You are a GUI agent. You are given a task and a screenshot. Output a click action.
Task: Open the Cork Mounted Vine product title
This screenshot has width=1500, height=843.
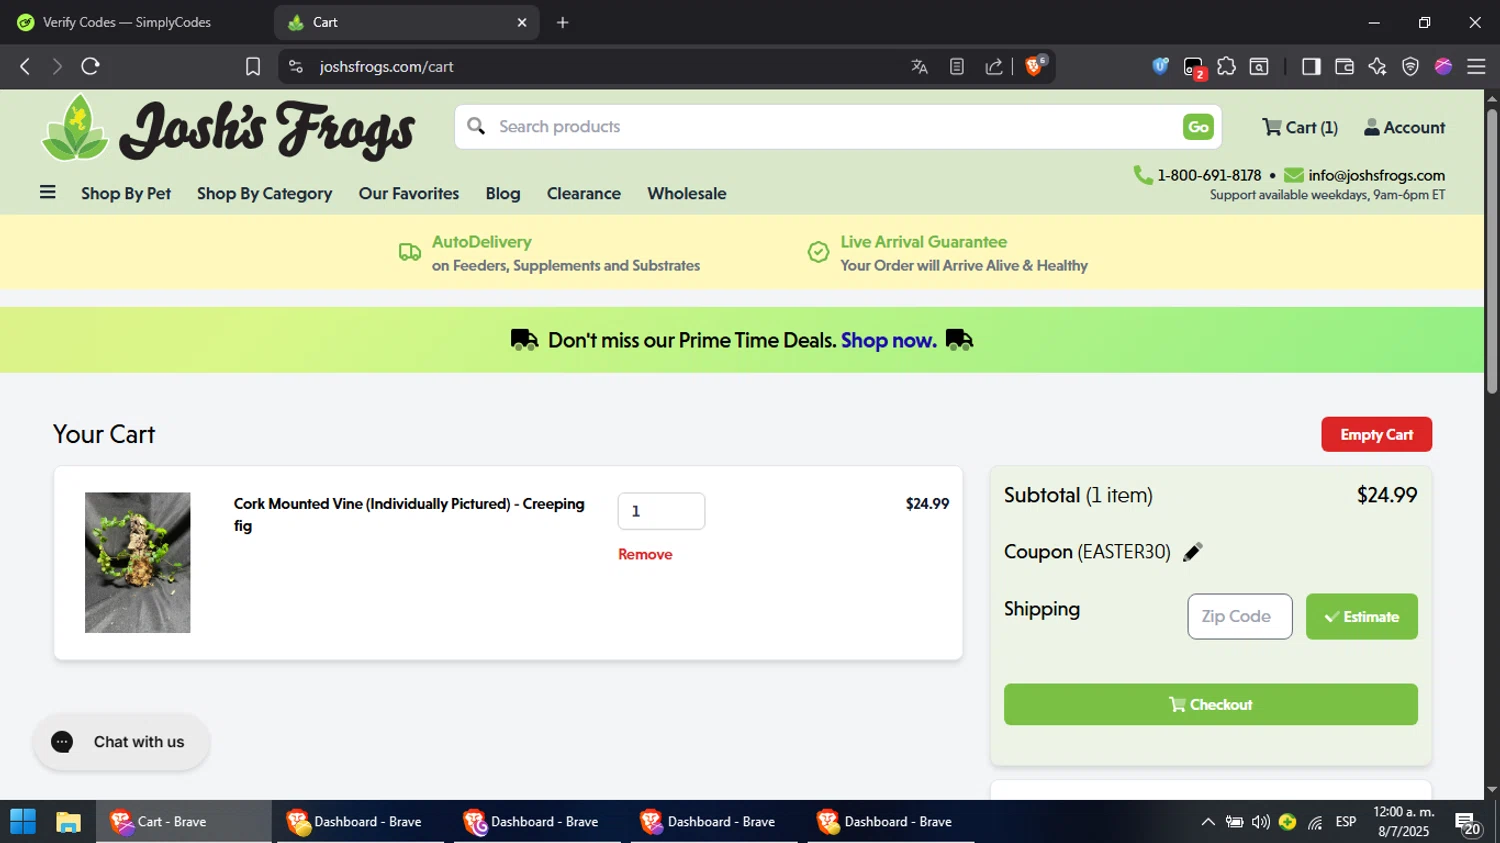(409, 514)
